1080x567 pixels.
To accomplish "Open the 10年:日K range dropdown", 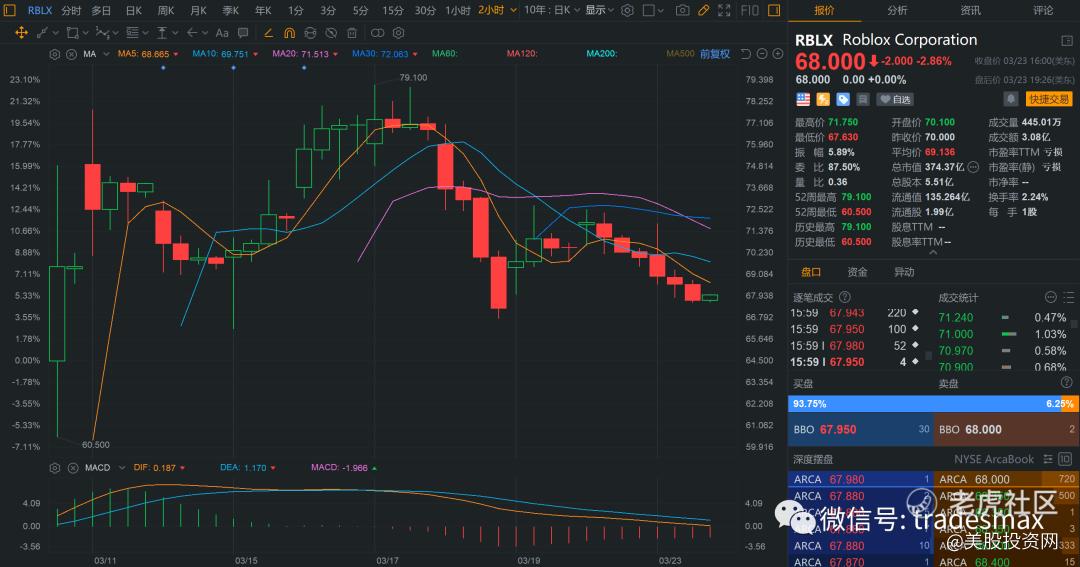I will pyautogui.click(x=552, y=10).
